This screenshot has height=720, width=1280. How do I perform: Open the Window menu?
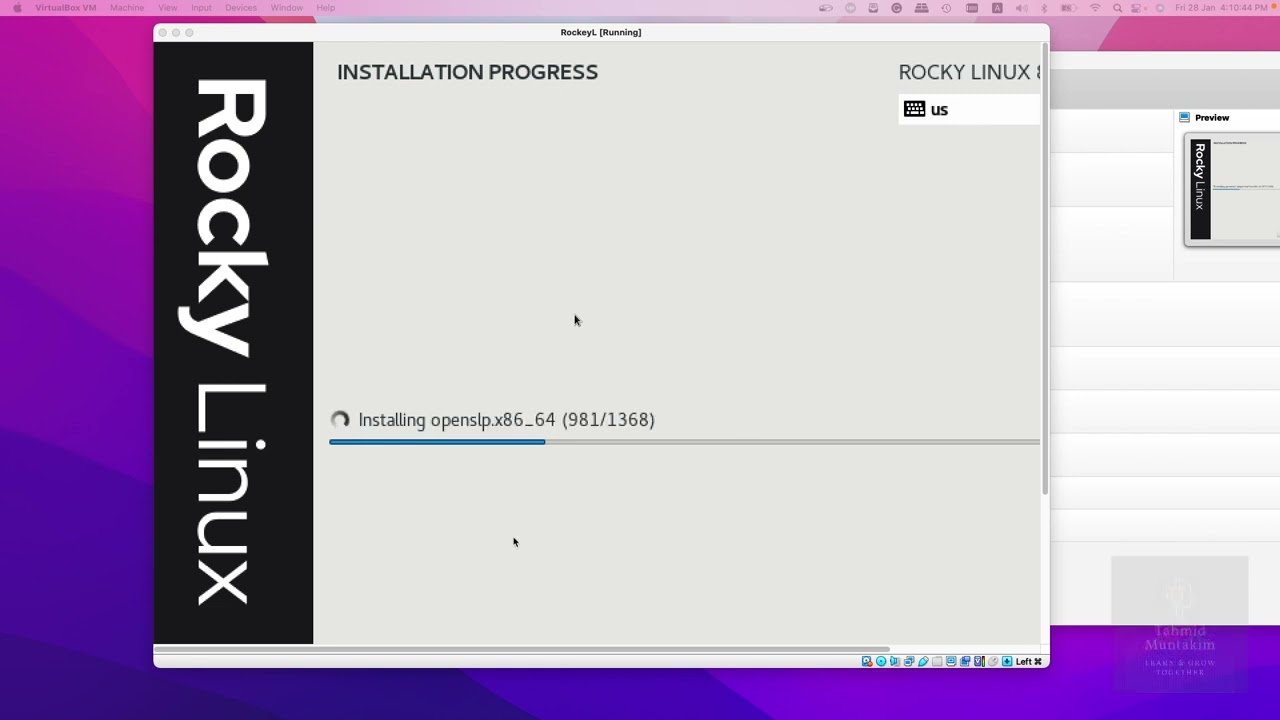pos(287,8)
